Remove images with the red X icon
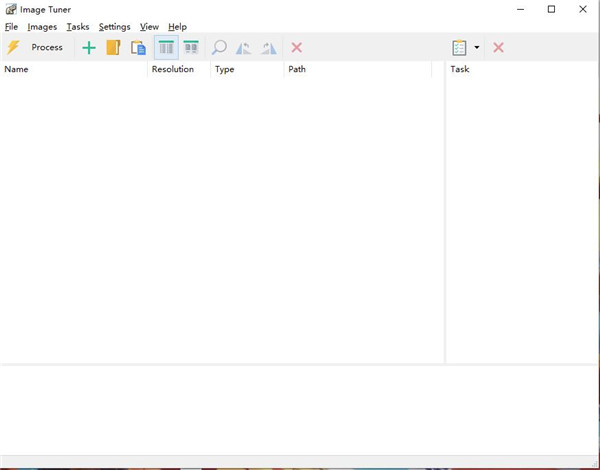 point(297,47)
